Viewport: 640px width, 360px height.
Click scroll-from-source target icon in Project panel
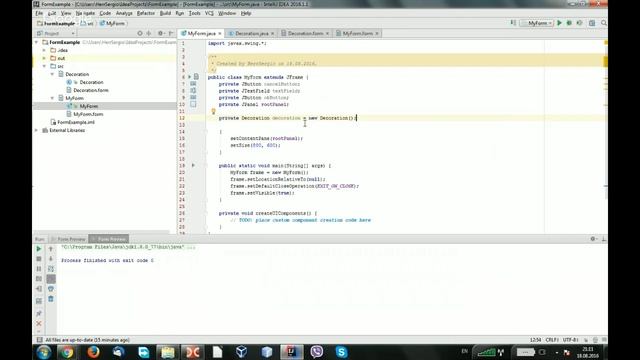pyautogui.click(x=140, y=33)
